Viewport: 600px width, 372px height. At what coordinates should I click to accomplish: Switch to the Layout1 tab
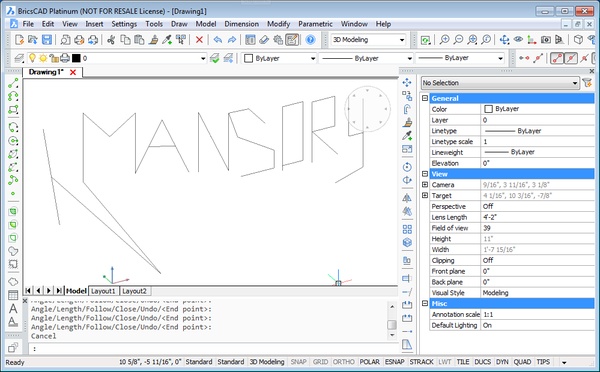pyautogui.click(x=103, y=291)
